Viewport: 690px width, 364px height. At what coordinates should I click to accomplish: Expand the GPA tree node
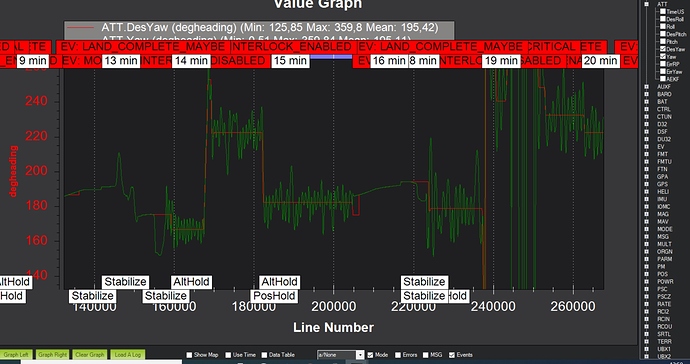click(646, 176)
